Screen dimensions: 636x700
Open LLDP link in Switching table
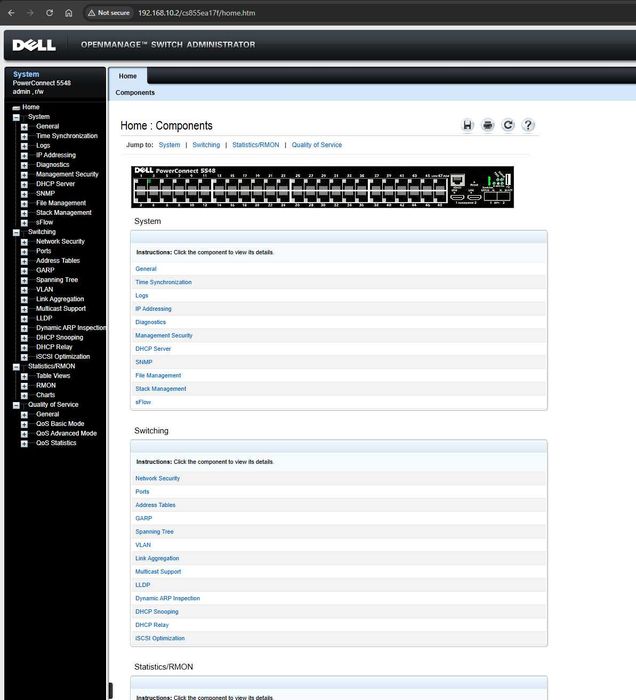(143, 585)
